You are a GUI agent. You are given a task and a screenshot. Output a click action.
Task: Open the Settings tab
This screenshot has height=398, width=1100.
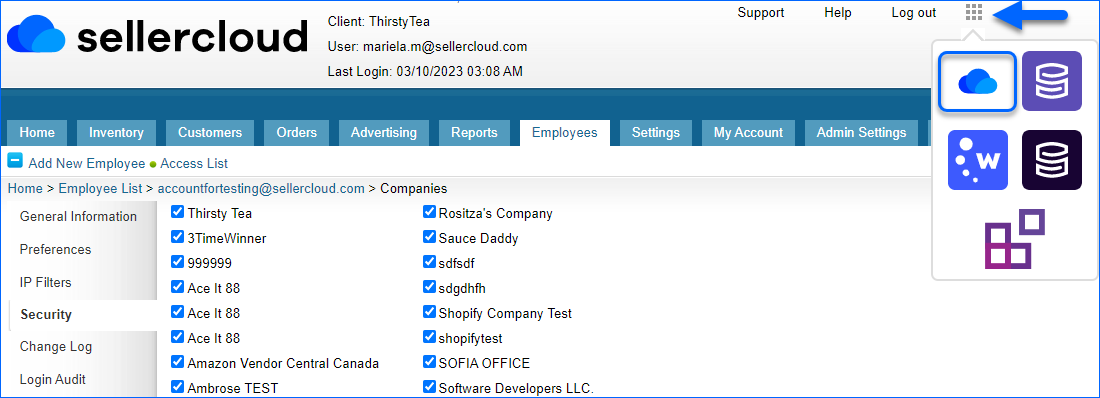(x=656, y=133)
